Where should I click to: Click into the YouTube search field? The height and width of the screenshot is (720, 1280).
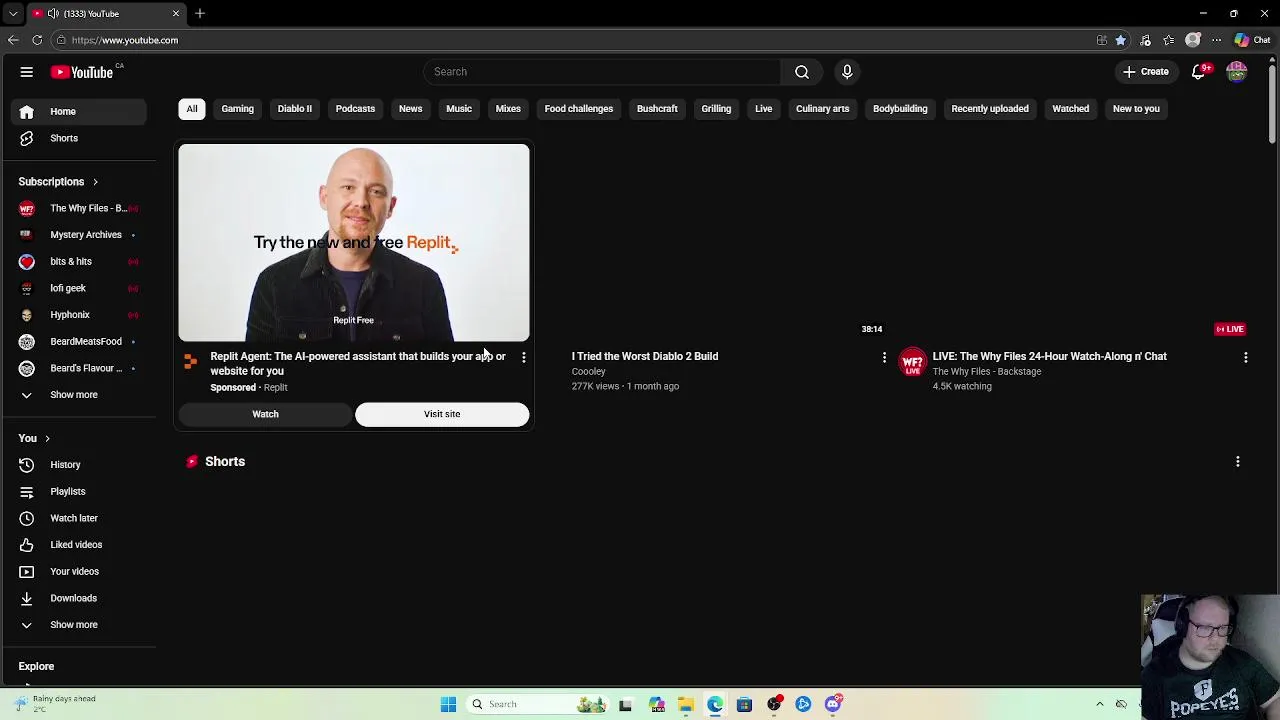[603, 72]
